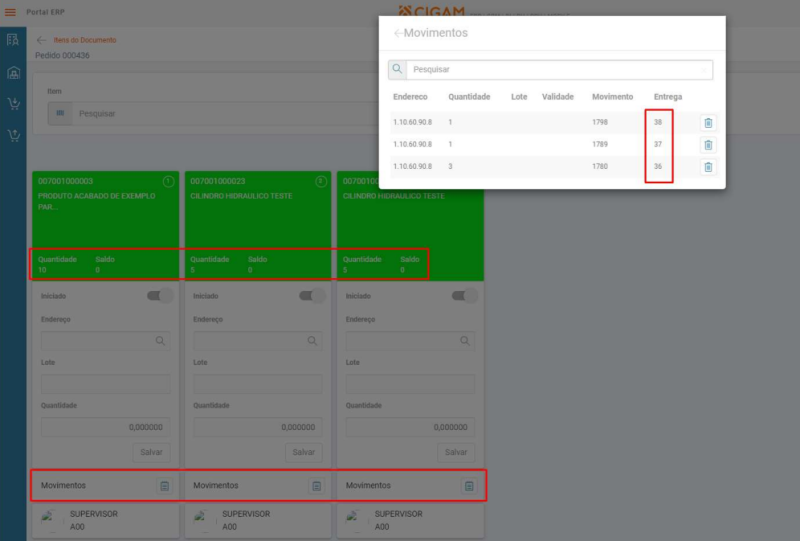Focus the Lote field on the rightmost card
This screenshot has height=541, width=800.
coord(410,384)
